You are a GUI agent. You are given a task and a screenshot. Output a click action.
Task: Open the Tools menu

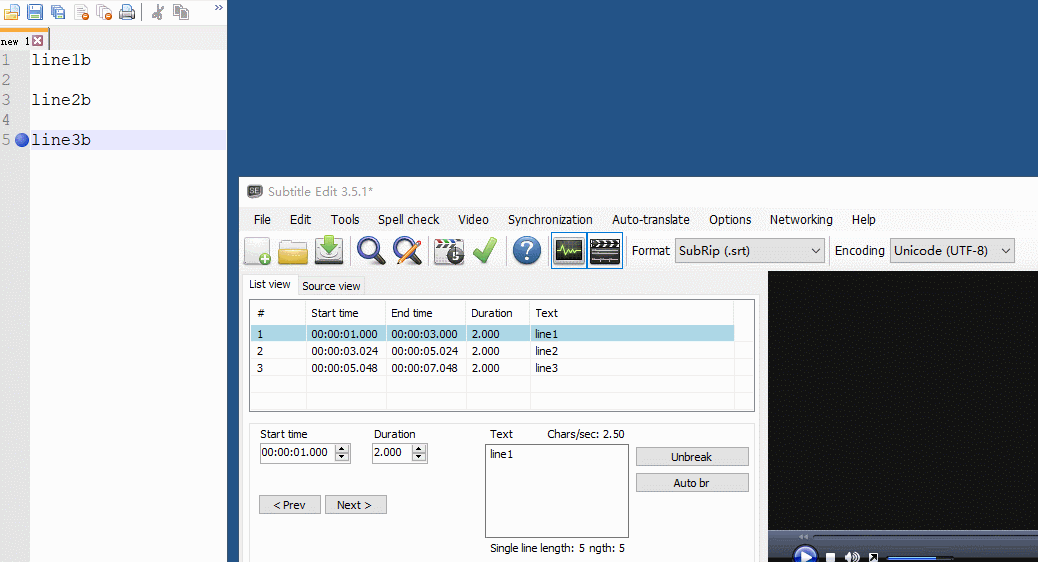tap(345, 220)
